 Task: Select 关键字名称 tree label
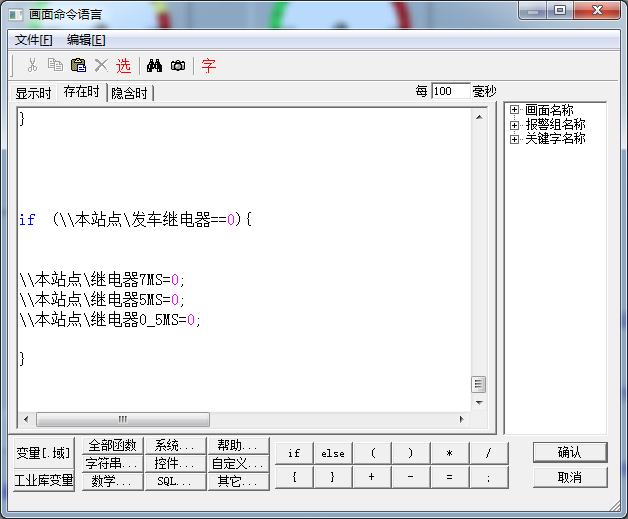[x=555, y=139]
